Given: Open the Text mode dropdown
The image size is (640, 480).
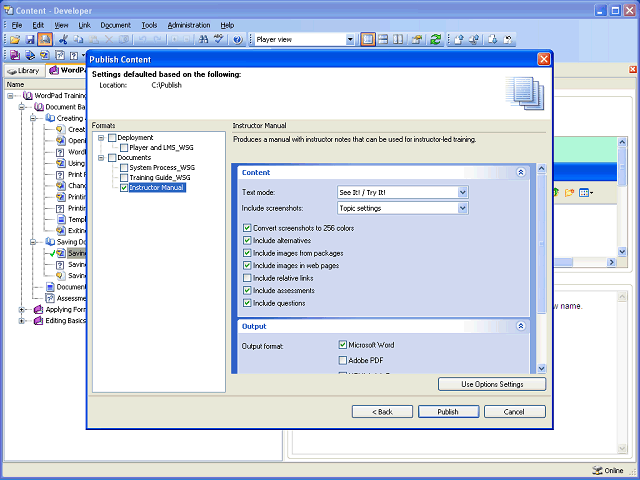Looking at the screenshot, I should (x=462, y=192).
